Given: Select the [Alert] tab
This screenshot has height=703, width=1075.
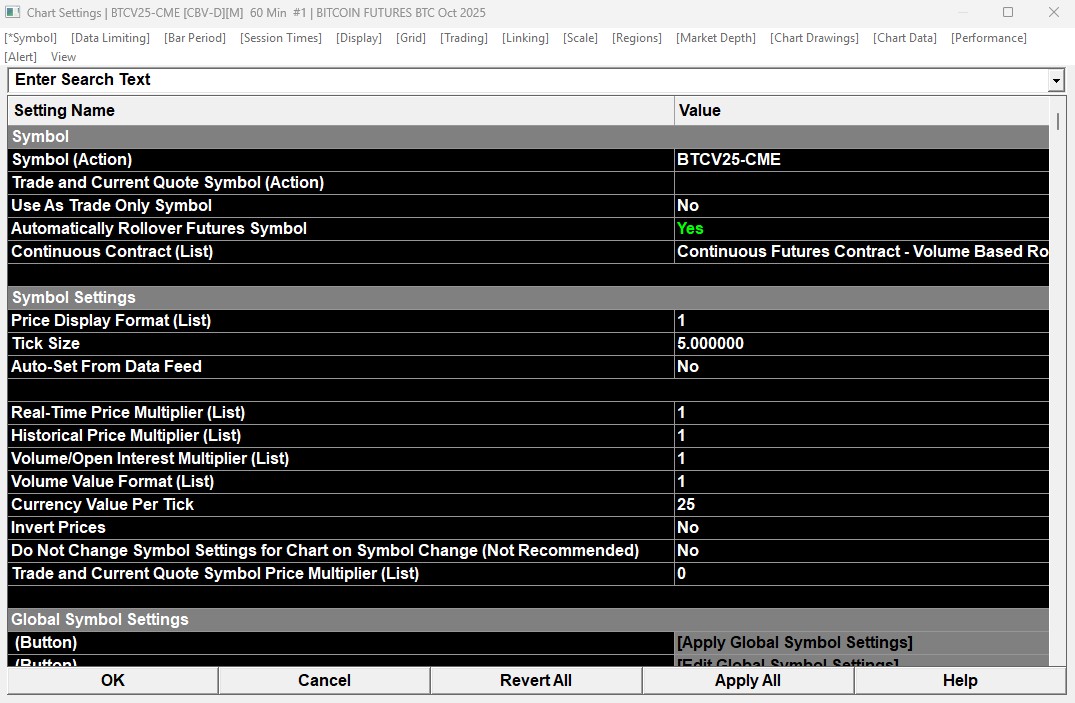Looking at the screenshot, I should click(x=21, y=57).
